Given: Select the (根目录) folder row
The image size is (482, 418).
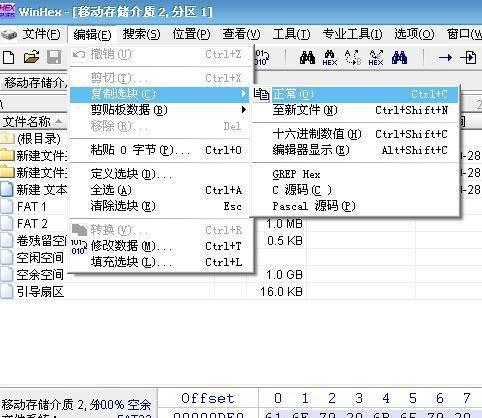Looking at the screenshot, I should [x=33, y=138].
